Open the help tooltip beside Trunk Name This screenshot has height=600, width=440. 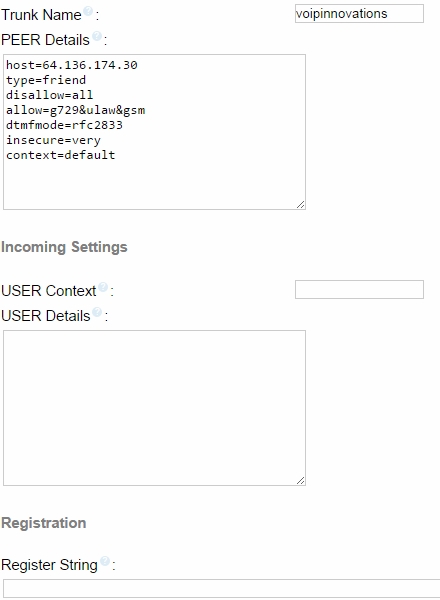(88, 11)
